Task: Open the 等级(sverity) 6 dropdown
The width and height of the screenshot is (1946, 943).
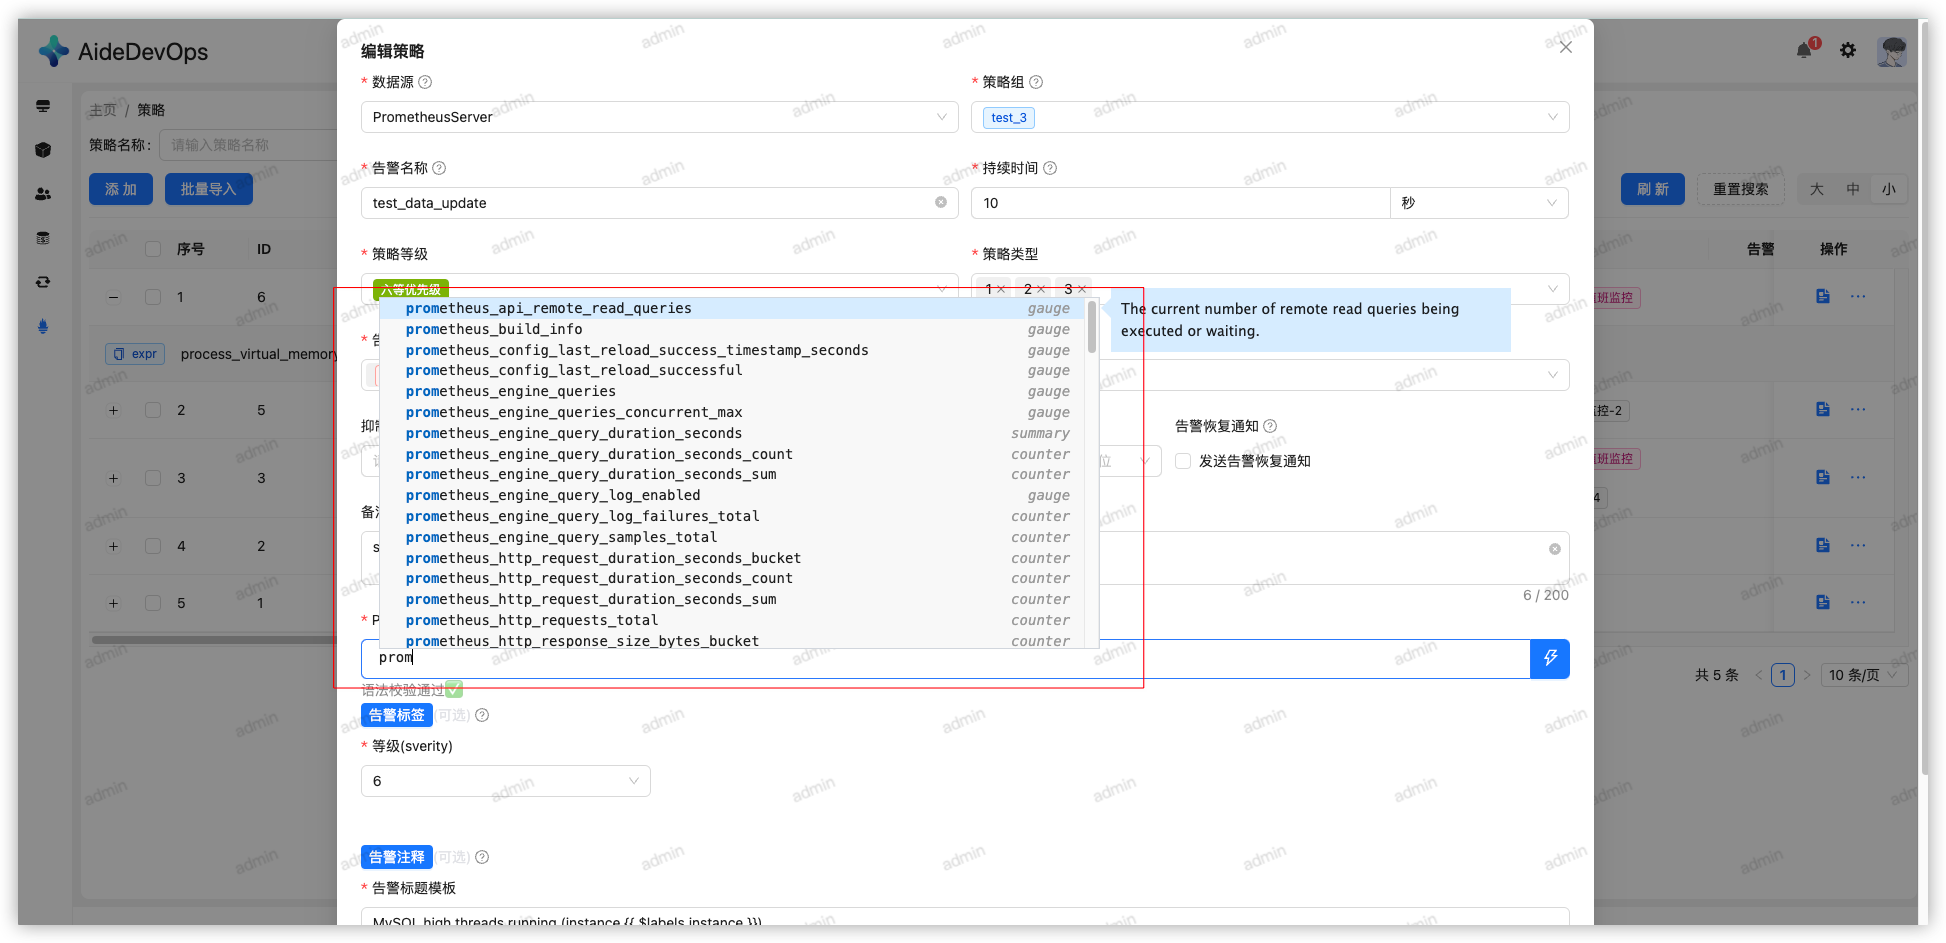Action: 505,781
